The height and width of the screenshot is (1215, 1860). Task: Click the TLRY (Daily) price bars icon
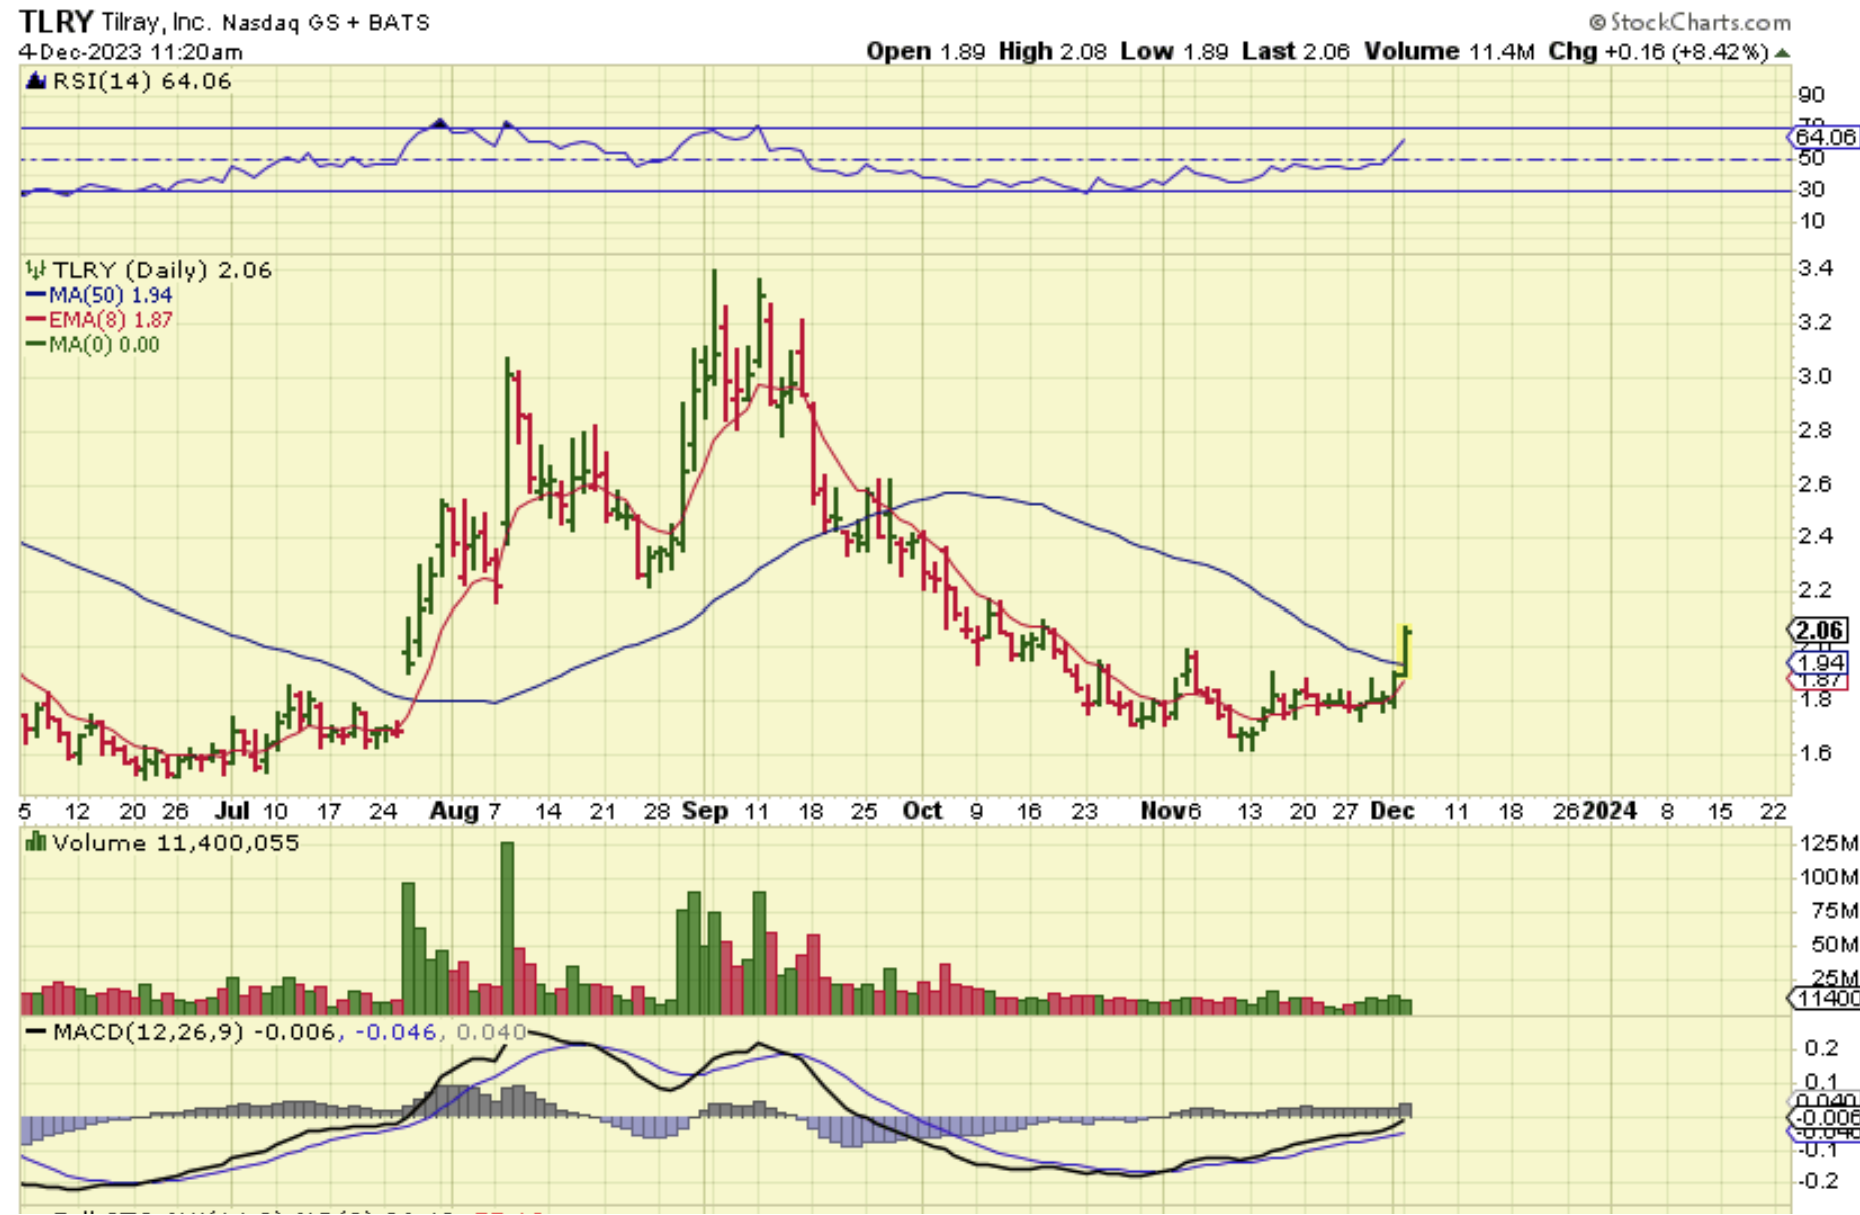(36, 270)
